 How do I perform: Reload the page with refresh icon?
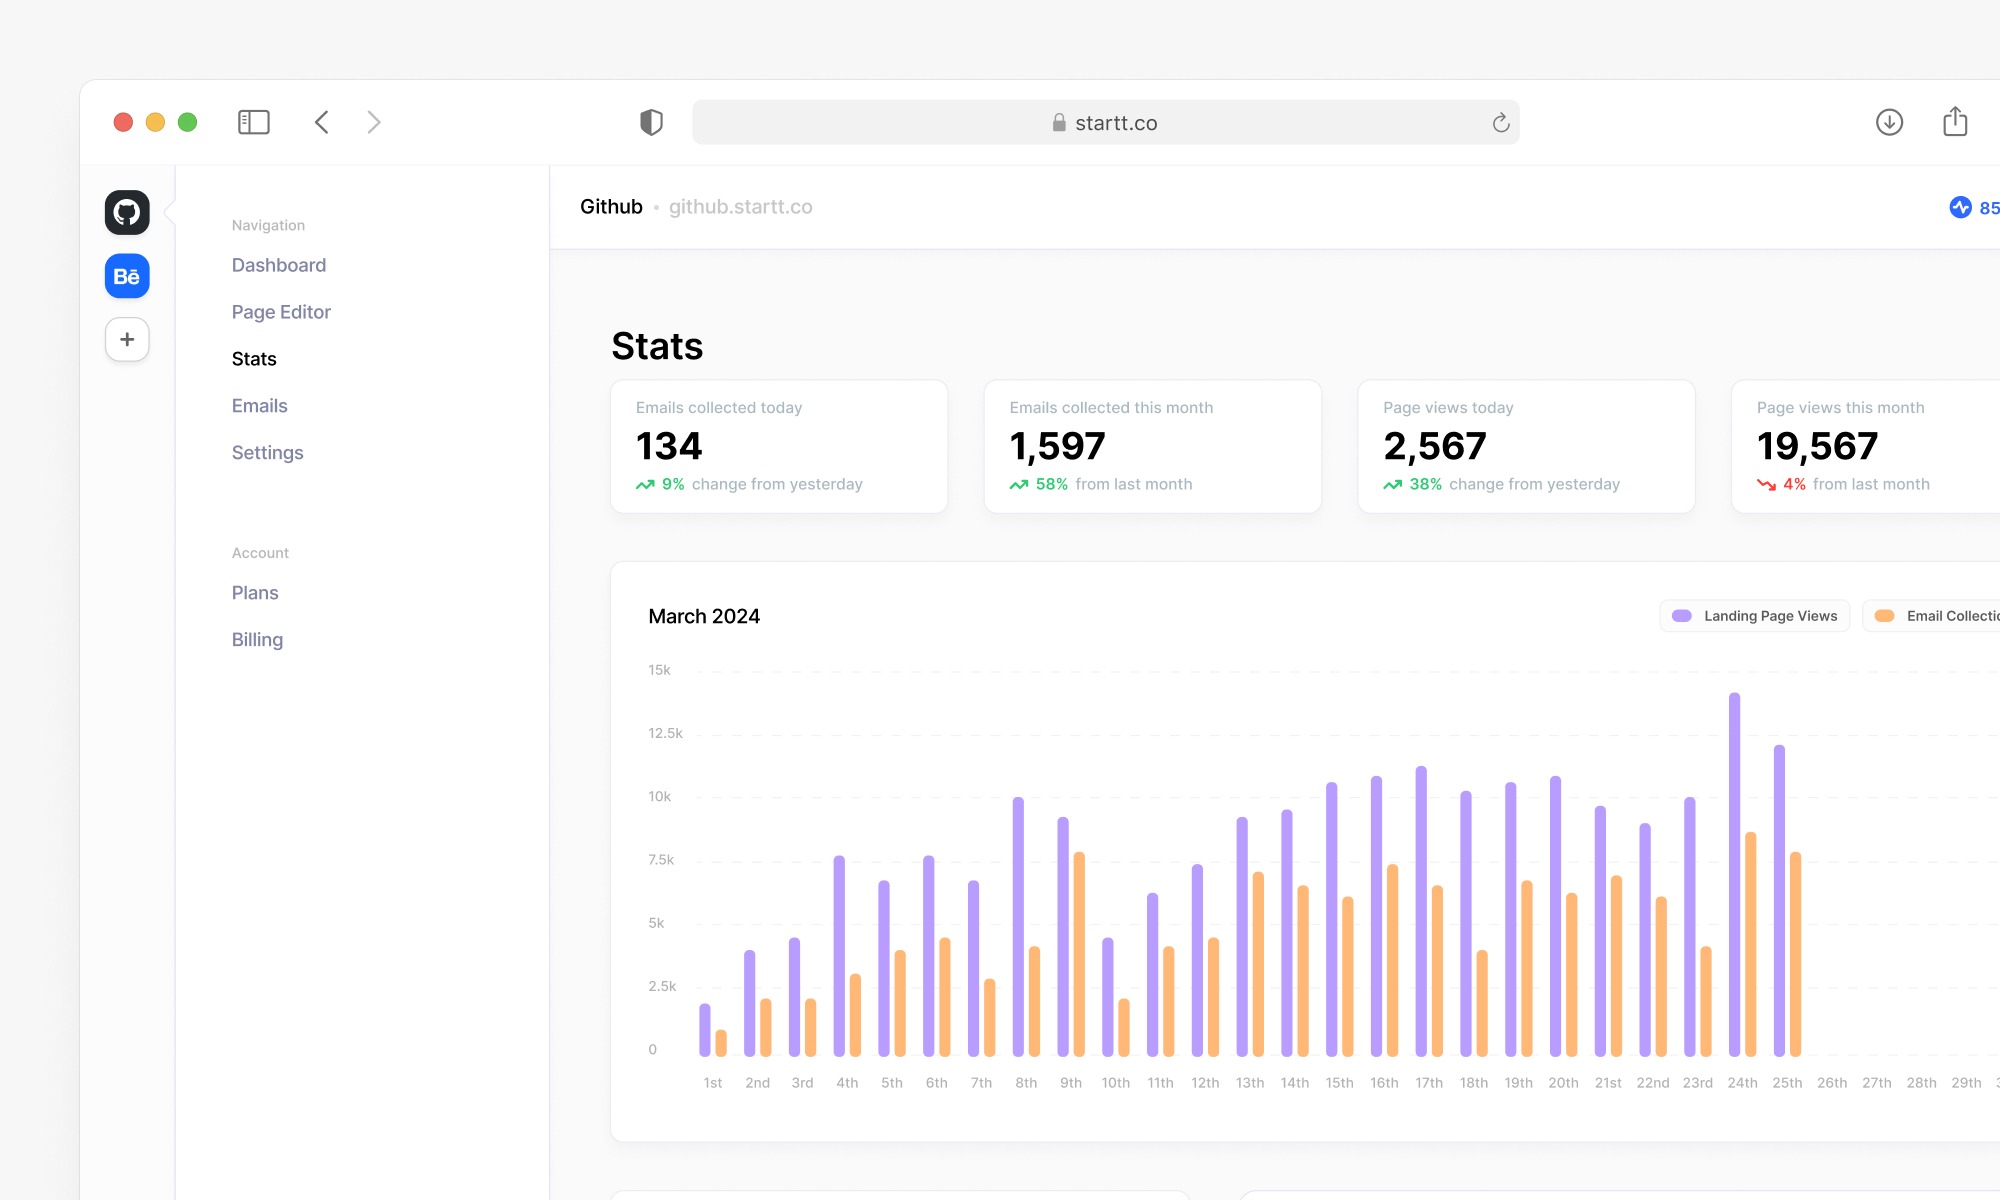pyautogui.click(x=1501, y=122)
